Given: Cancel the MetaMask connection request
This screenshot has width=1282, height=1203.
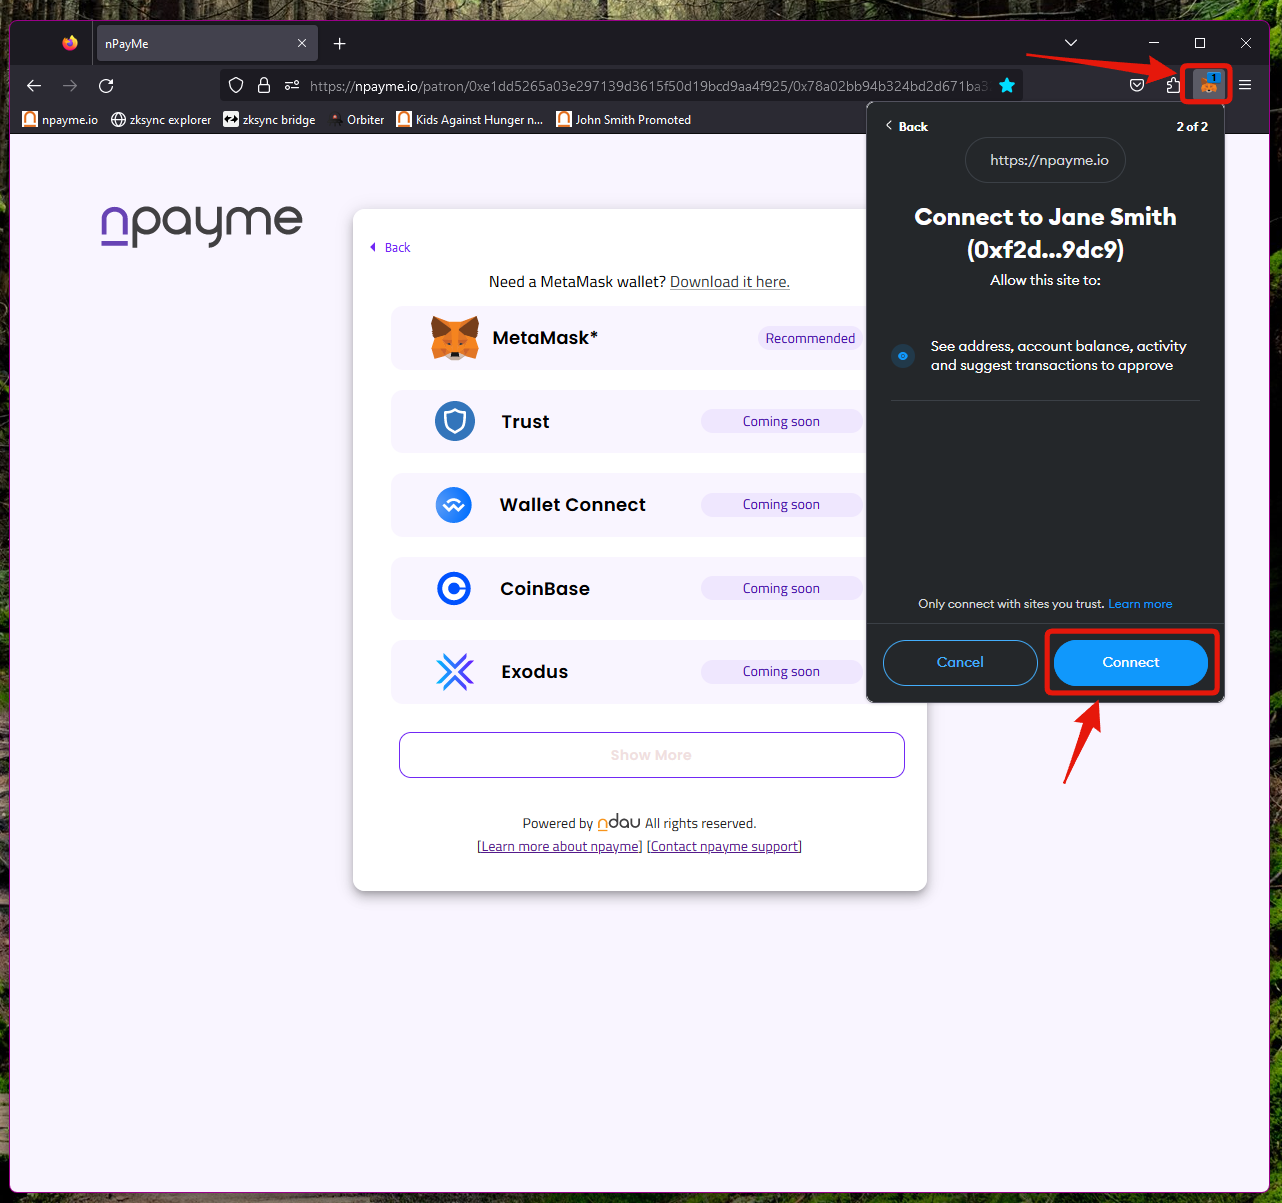Looking at the screenshot, I should coord(960,663).
